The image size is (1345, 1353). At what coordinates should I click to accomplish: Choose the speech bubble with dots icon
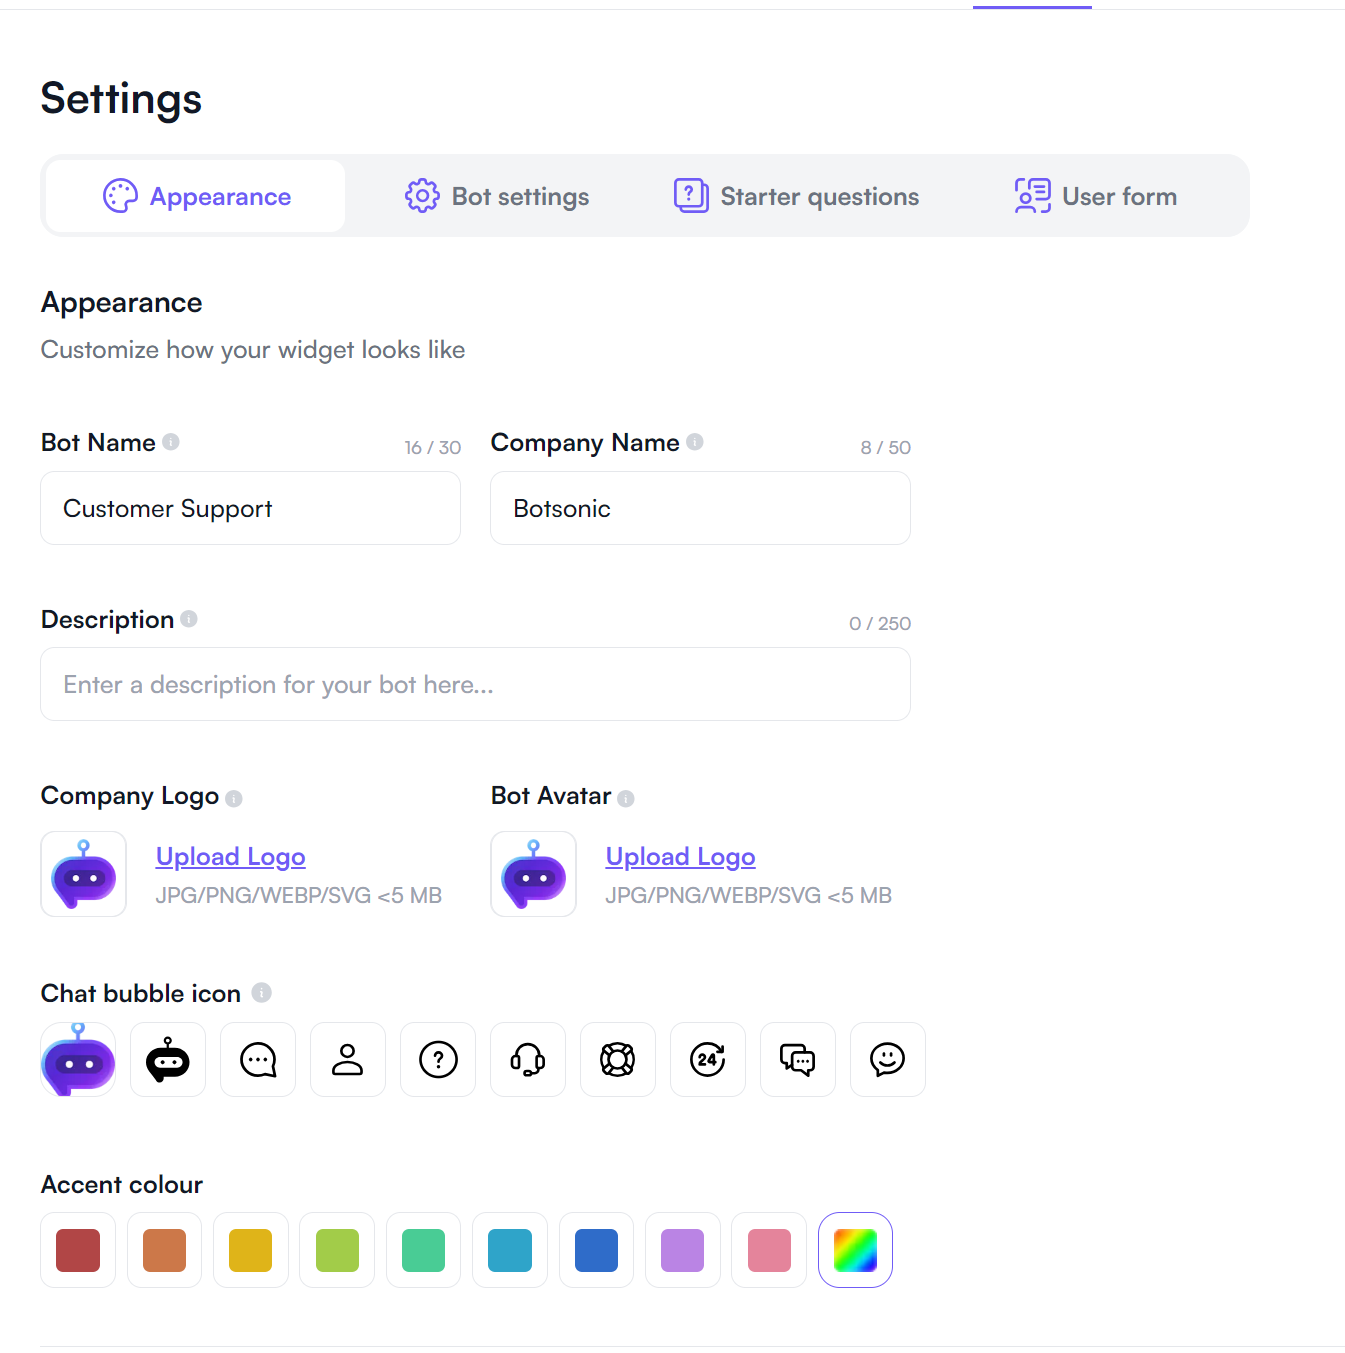(x=258, y=1060)
